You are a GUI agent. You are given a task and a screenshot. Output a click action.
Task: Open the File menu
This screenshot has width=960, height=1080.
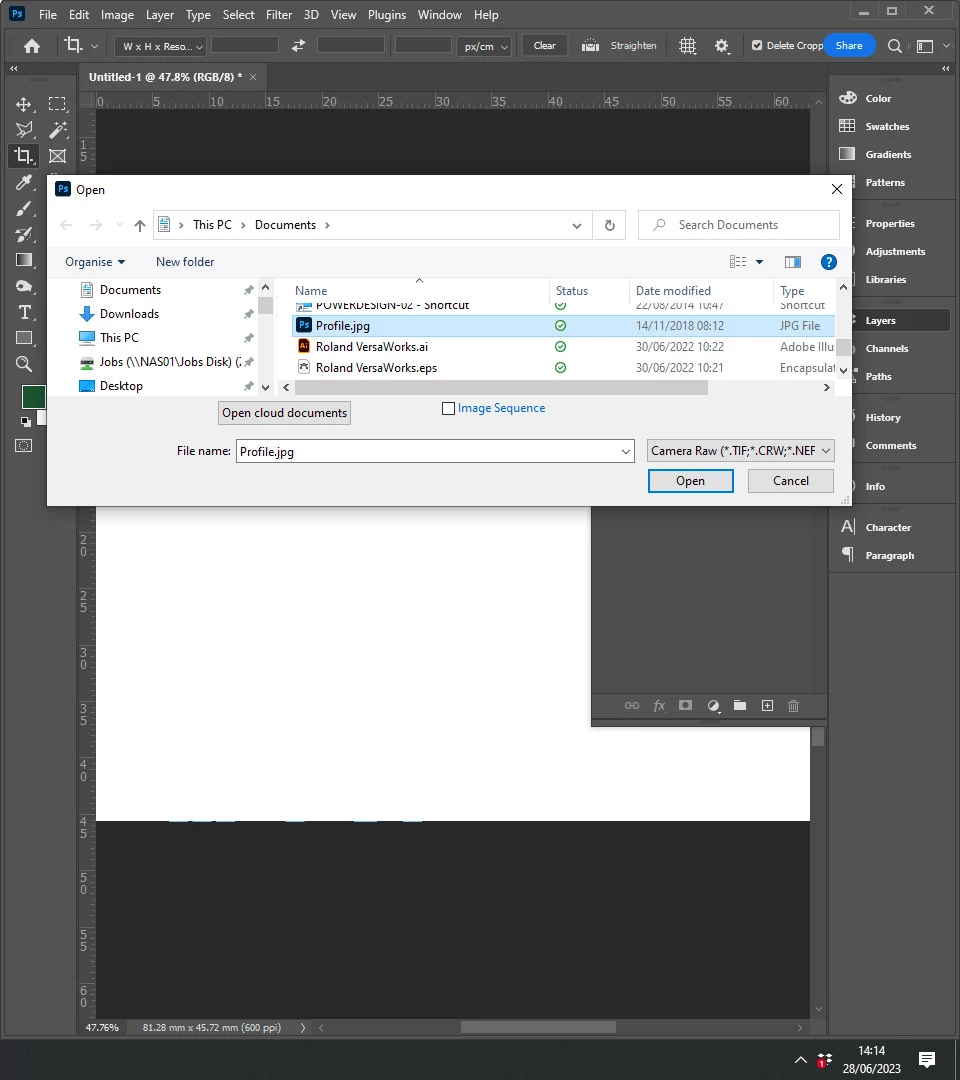(48, 14)
